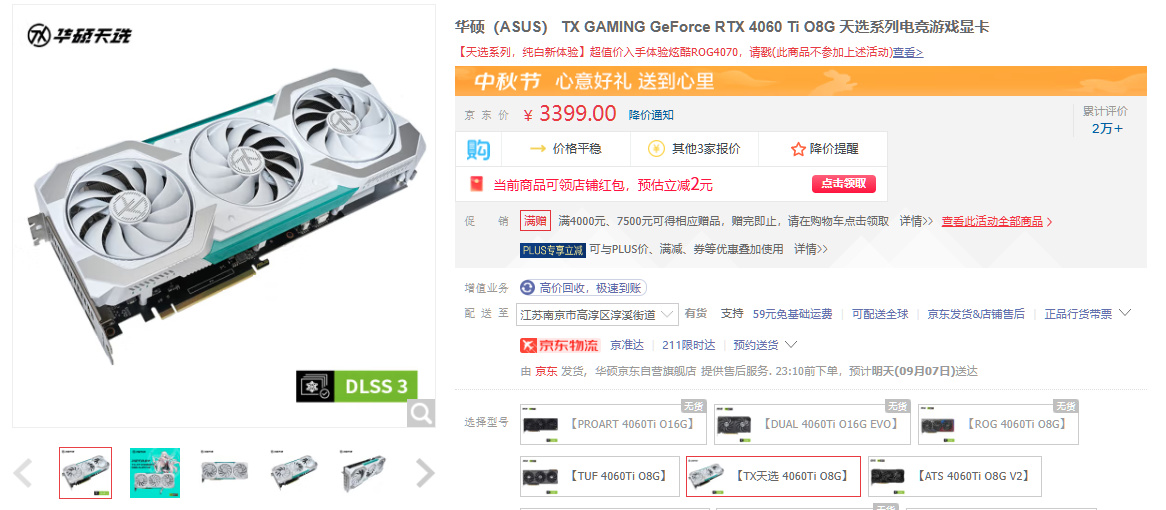Screen dimensions: 1166x510
Task: Open the 降价通知 price-drop notification link
Action: [x=651, y=115]
